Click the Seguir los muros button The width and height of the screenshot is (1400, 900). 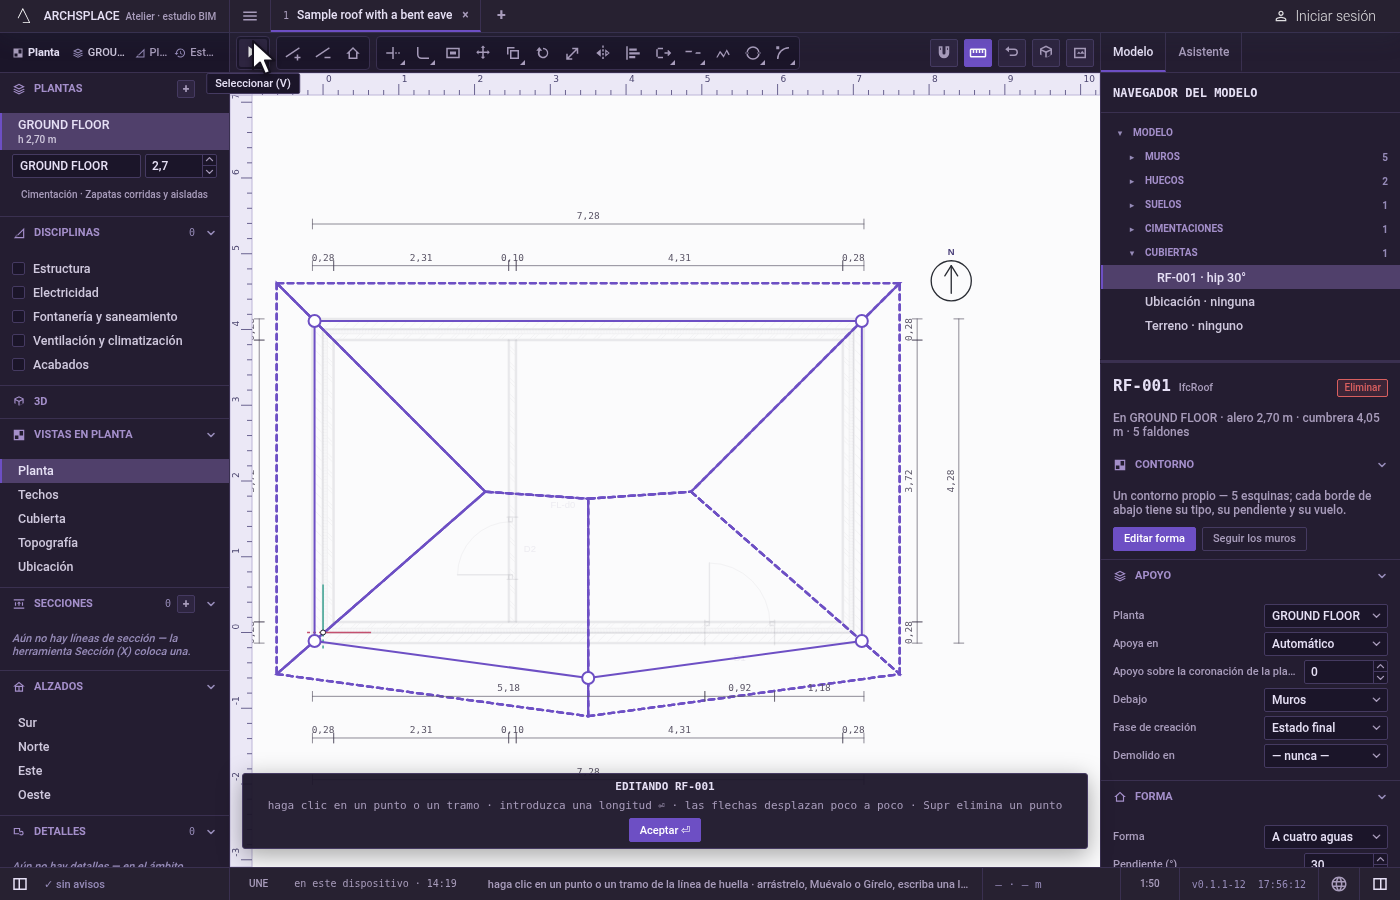[x=1254, y=539]
